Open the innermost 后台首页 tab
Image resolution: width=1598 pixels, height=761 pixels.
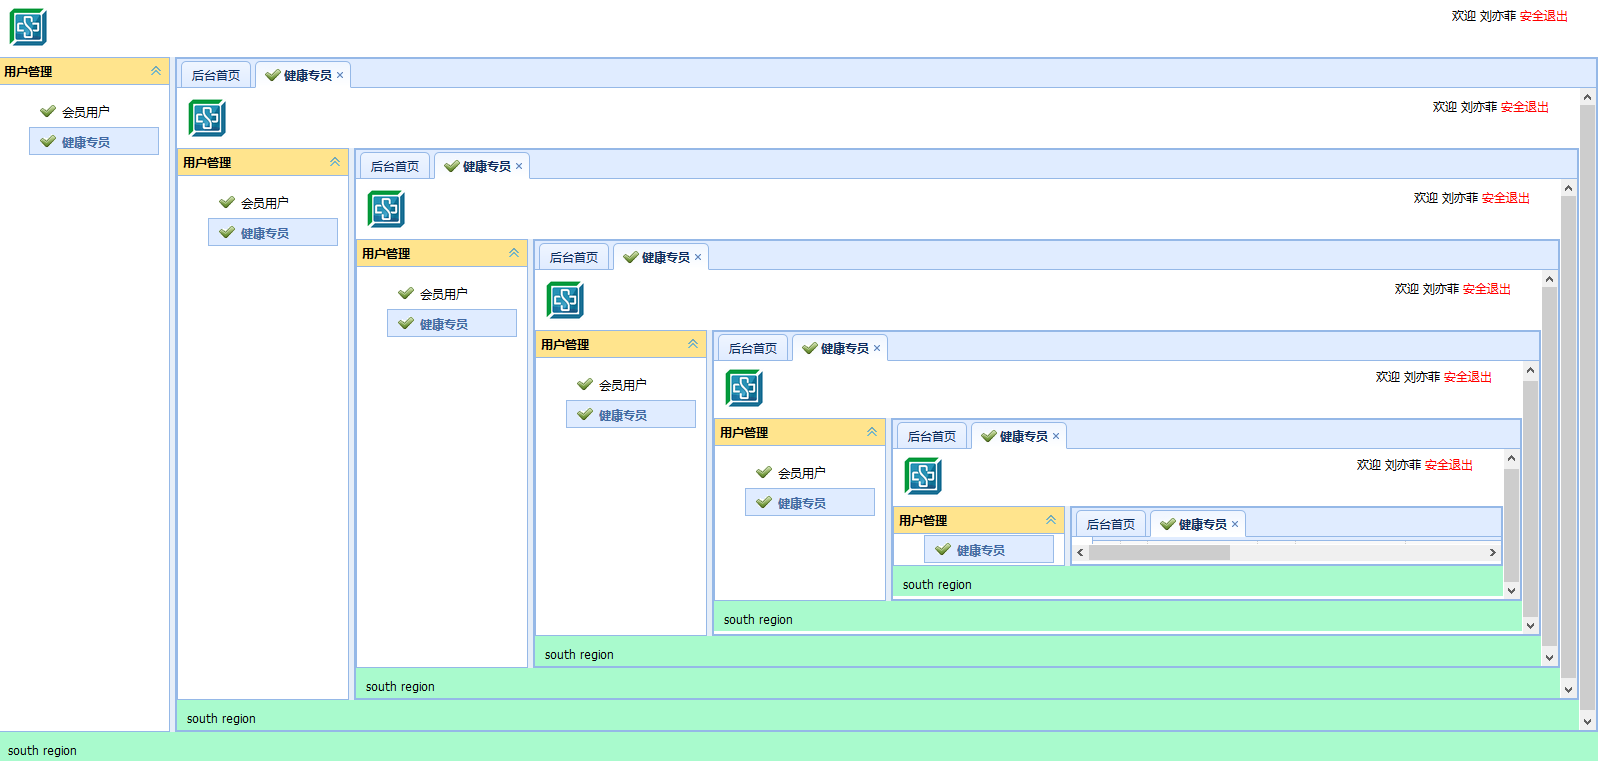coord(1110,524)
